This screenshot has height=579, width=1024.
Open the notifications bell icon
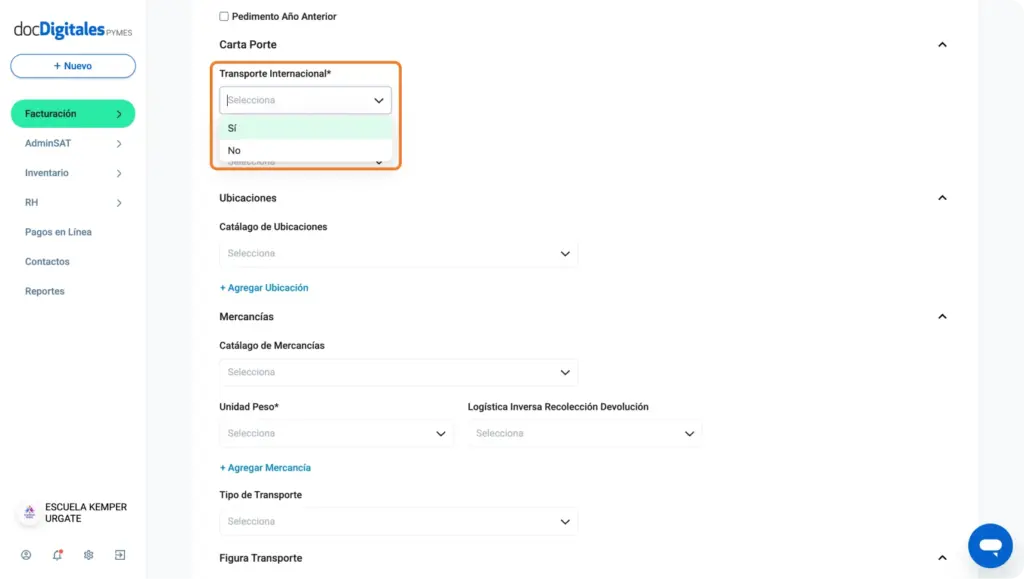click(x=57, y=555)
